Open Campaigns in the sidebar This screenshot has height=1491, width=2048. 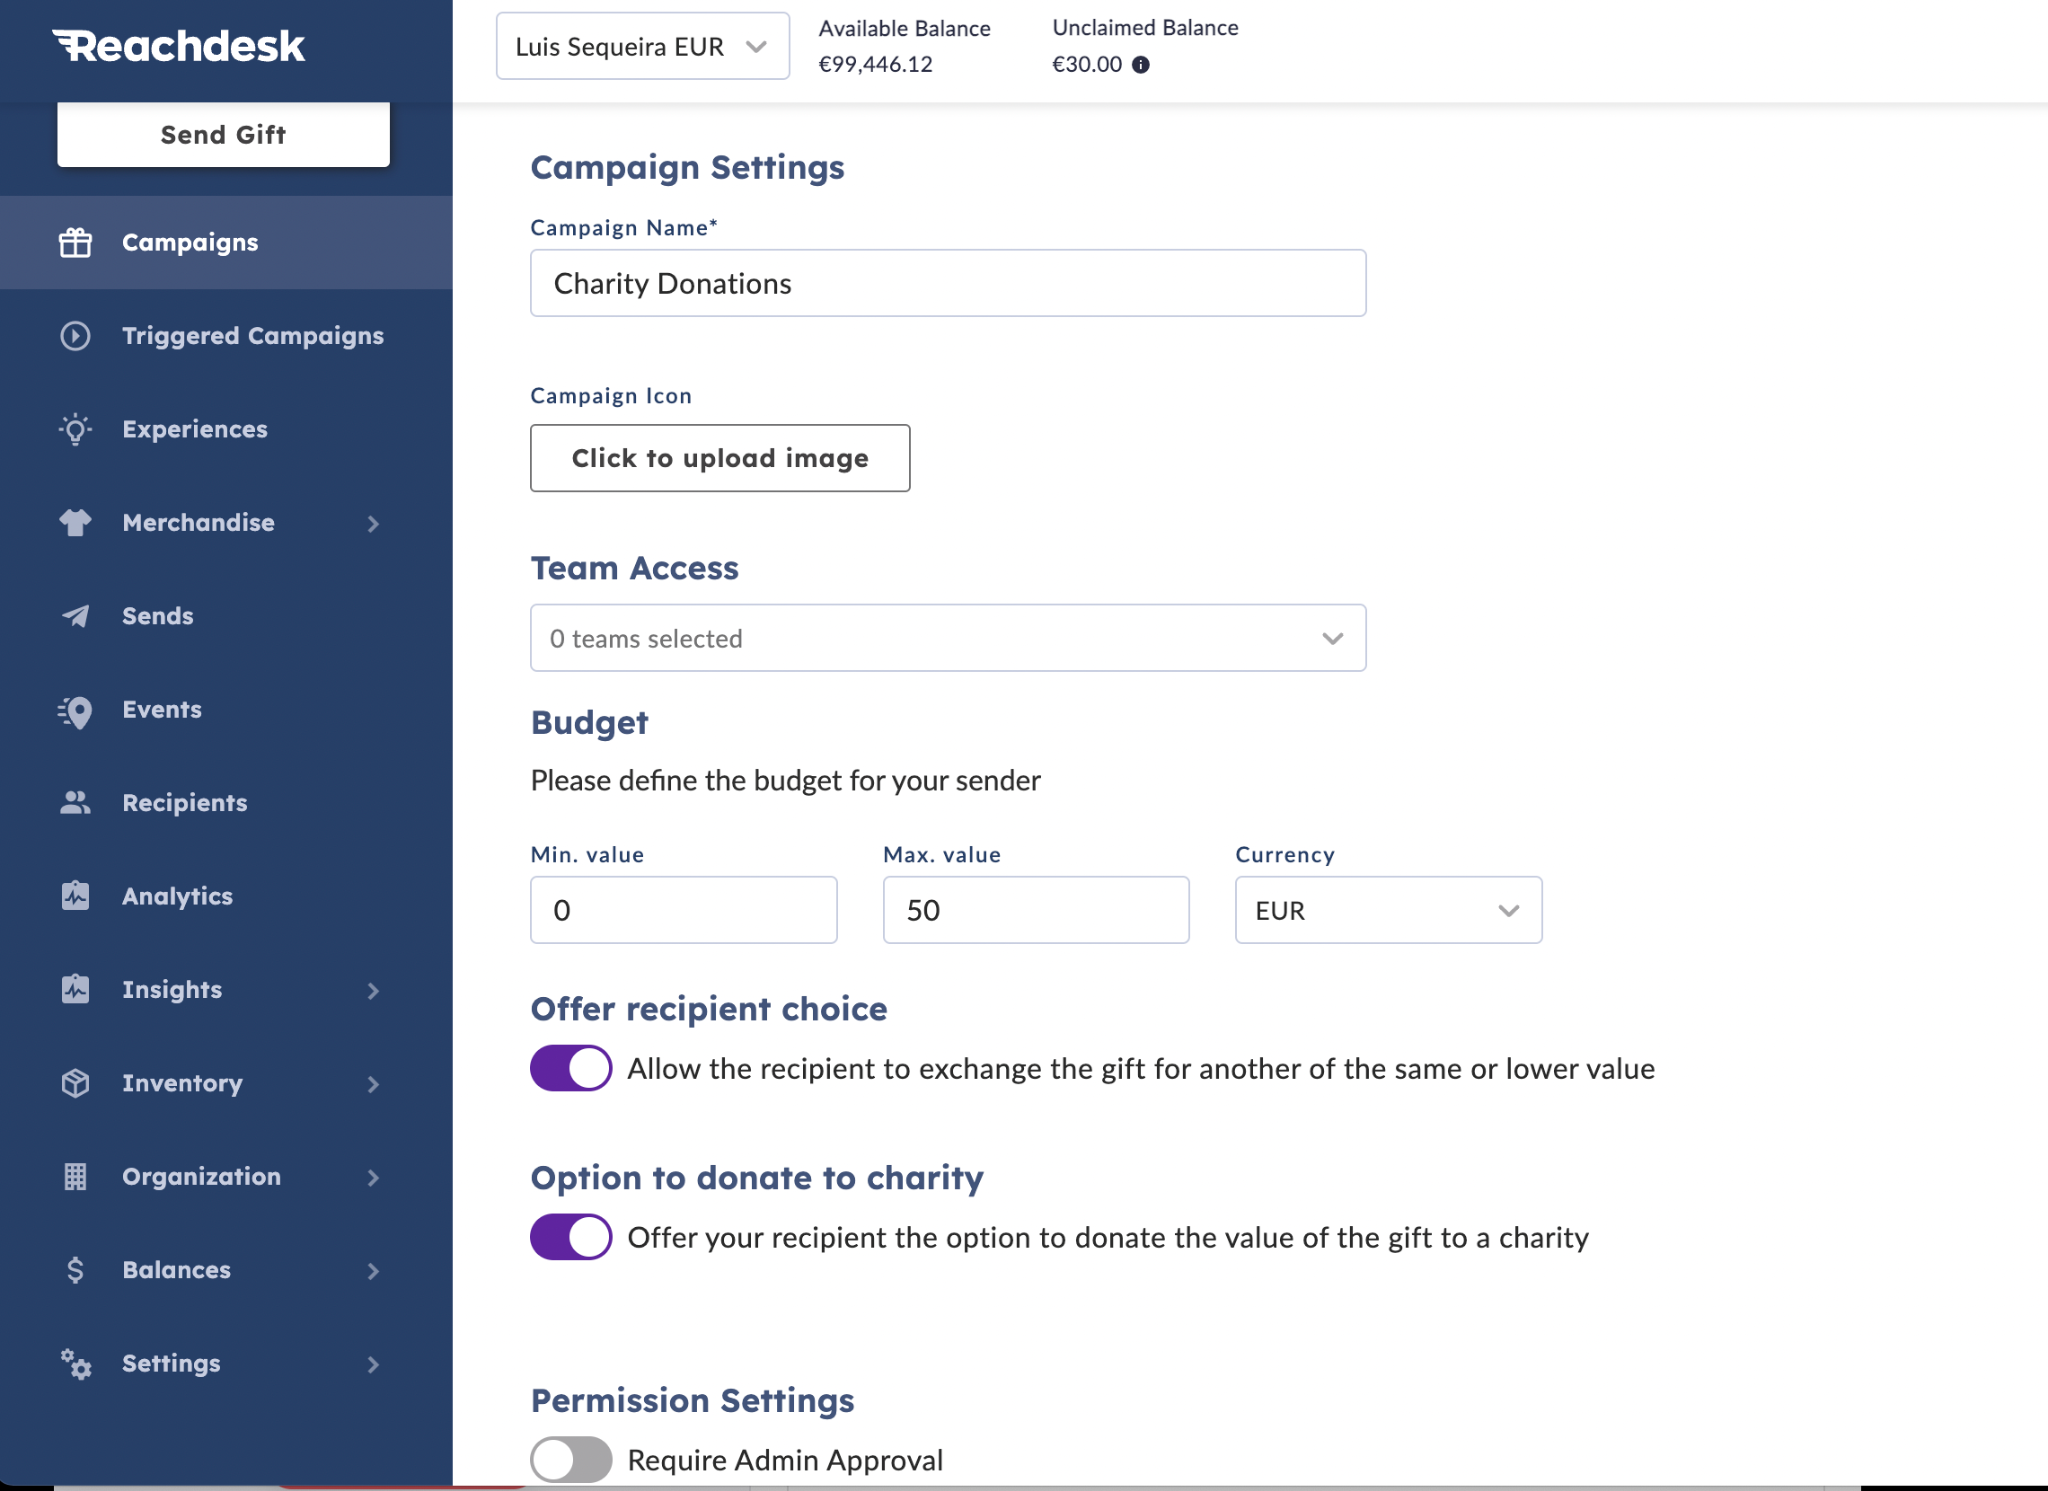point(226,243)
